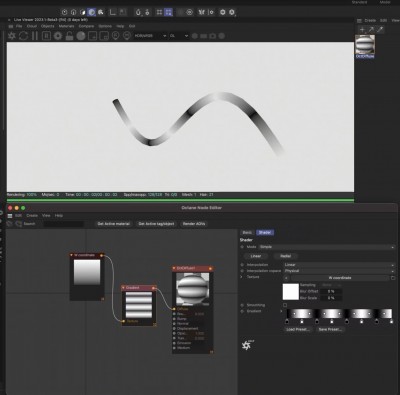Switch to the Basic tab
400x395 pixels.
(247, 232)
